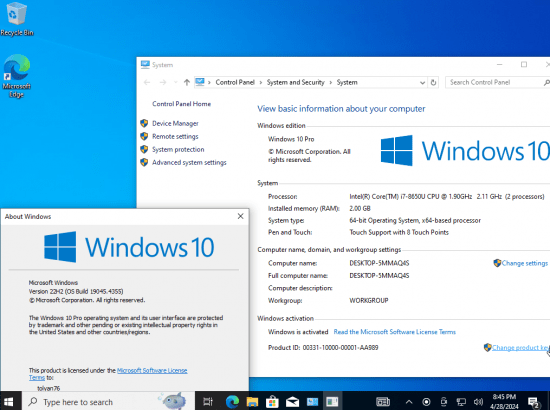Switch to About Windows taskbar button
The image size is (550, 410).
[332, 402]
